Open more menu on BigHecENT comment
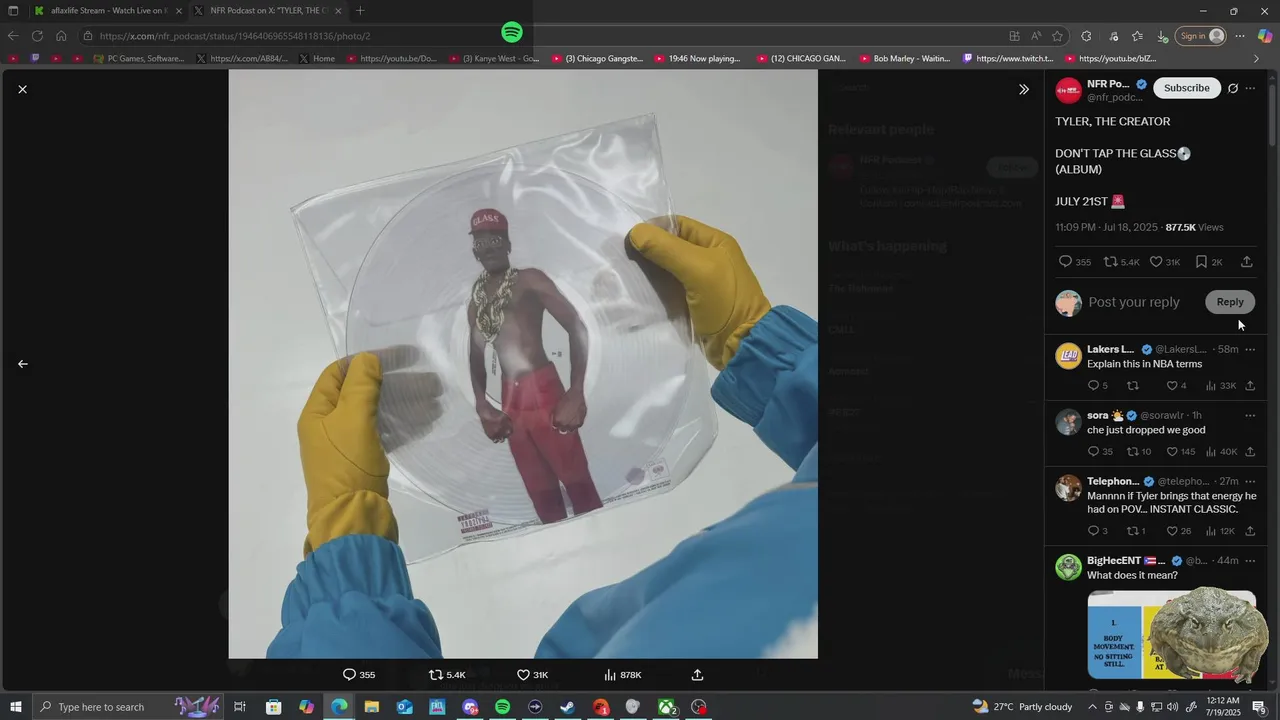The width and height of the screenshot is (1280, 720). (x=1250, y=561)
